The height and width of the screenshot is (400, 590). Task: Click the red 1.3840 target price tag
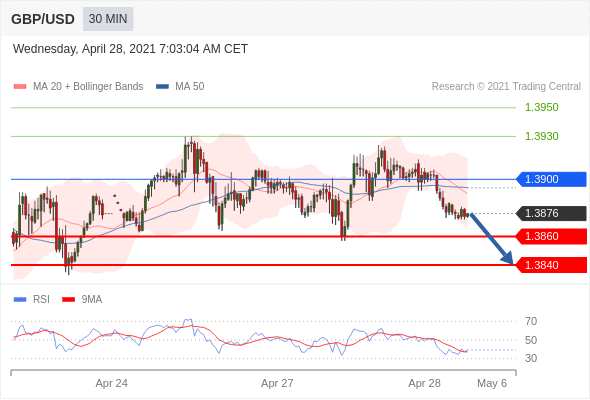point(551,265)
